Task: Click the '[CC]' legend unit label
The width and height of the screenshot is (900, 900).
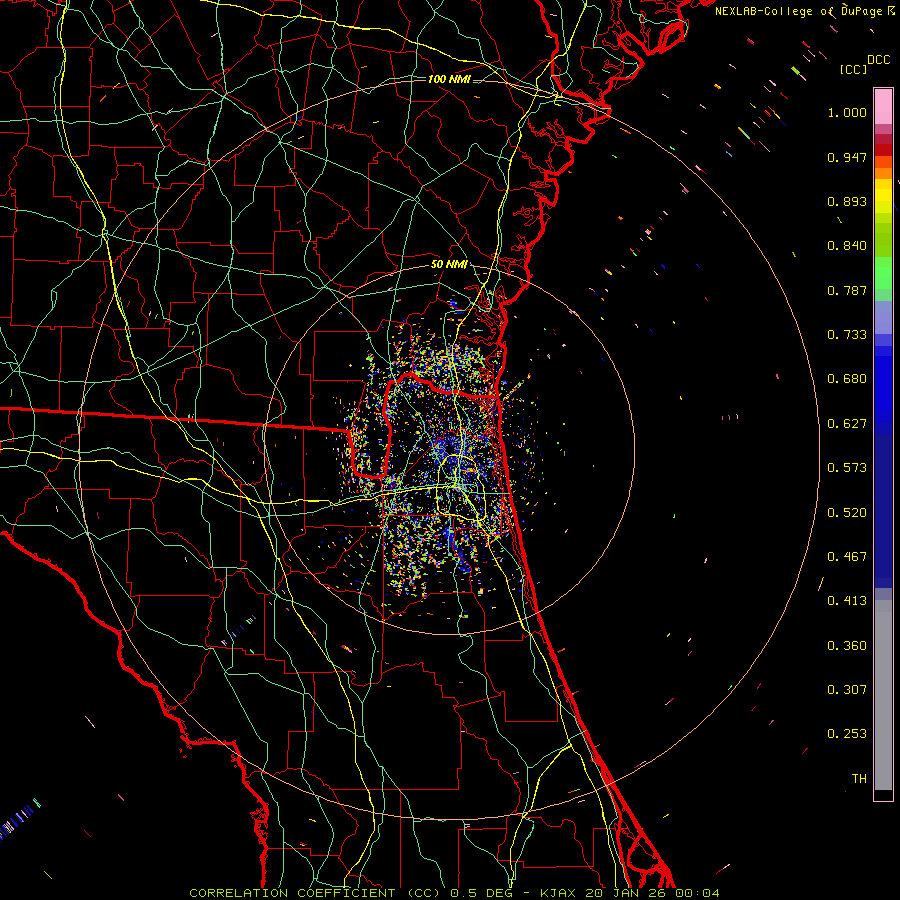Action: tap(853, 69)
